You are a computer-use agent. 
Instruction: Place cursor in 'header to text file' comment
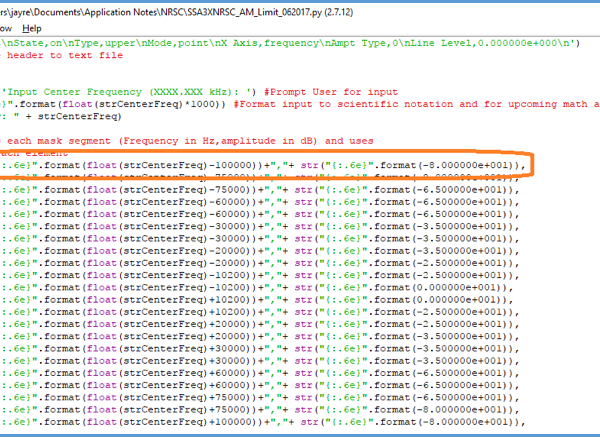tap(62, 56)
